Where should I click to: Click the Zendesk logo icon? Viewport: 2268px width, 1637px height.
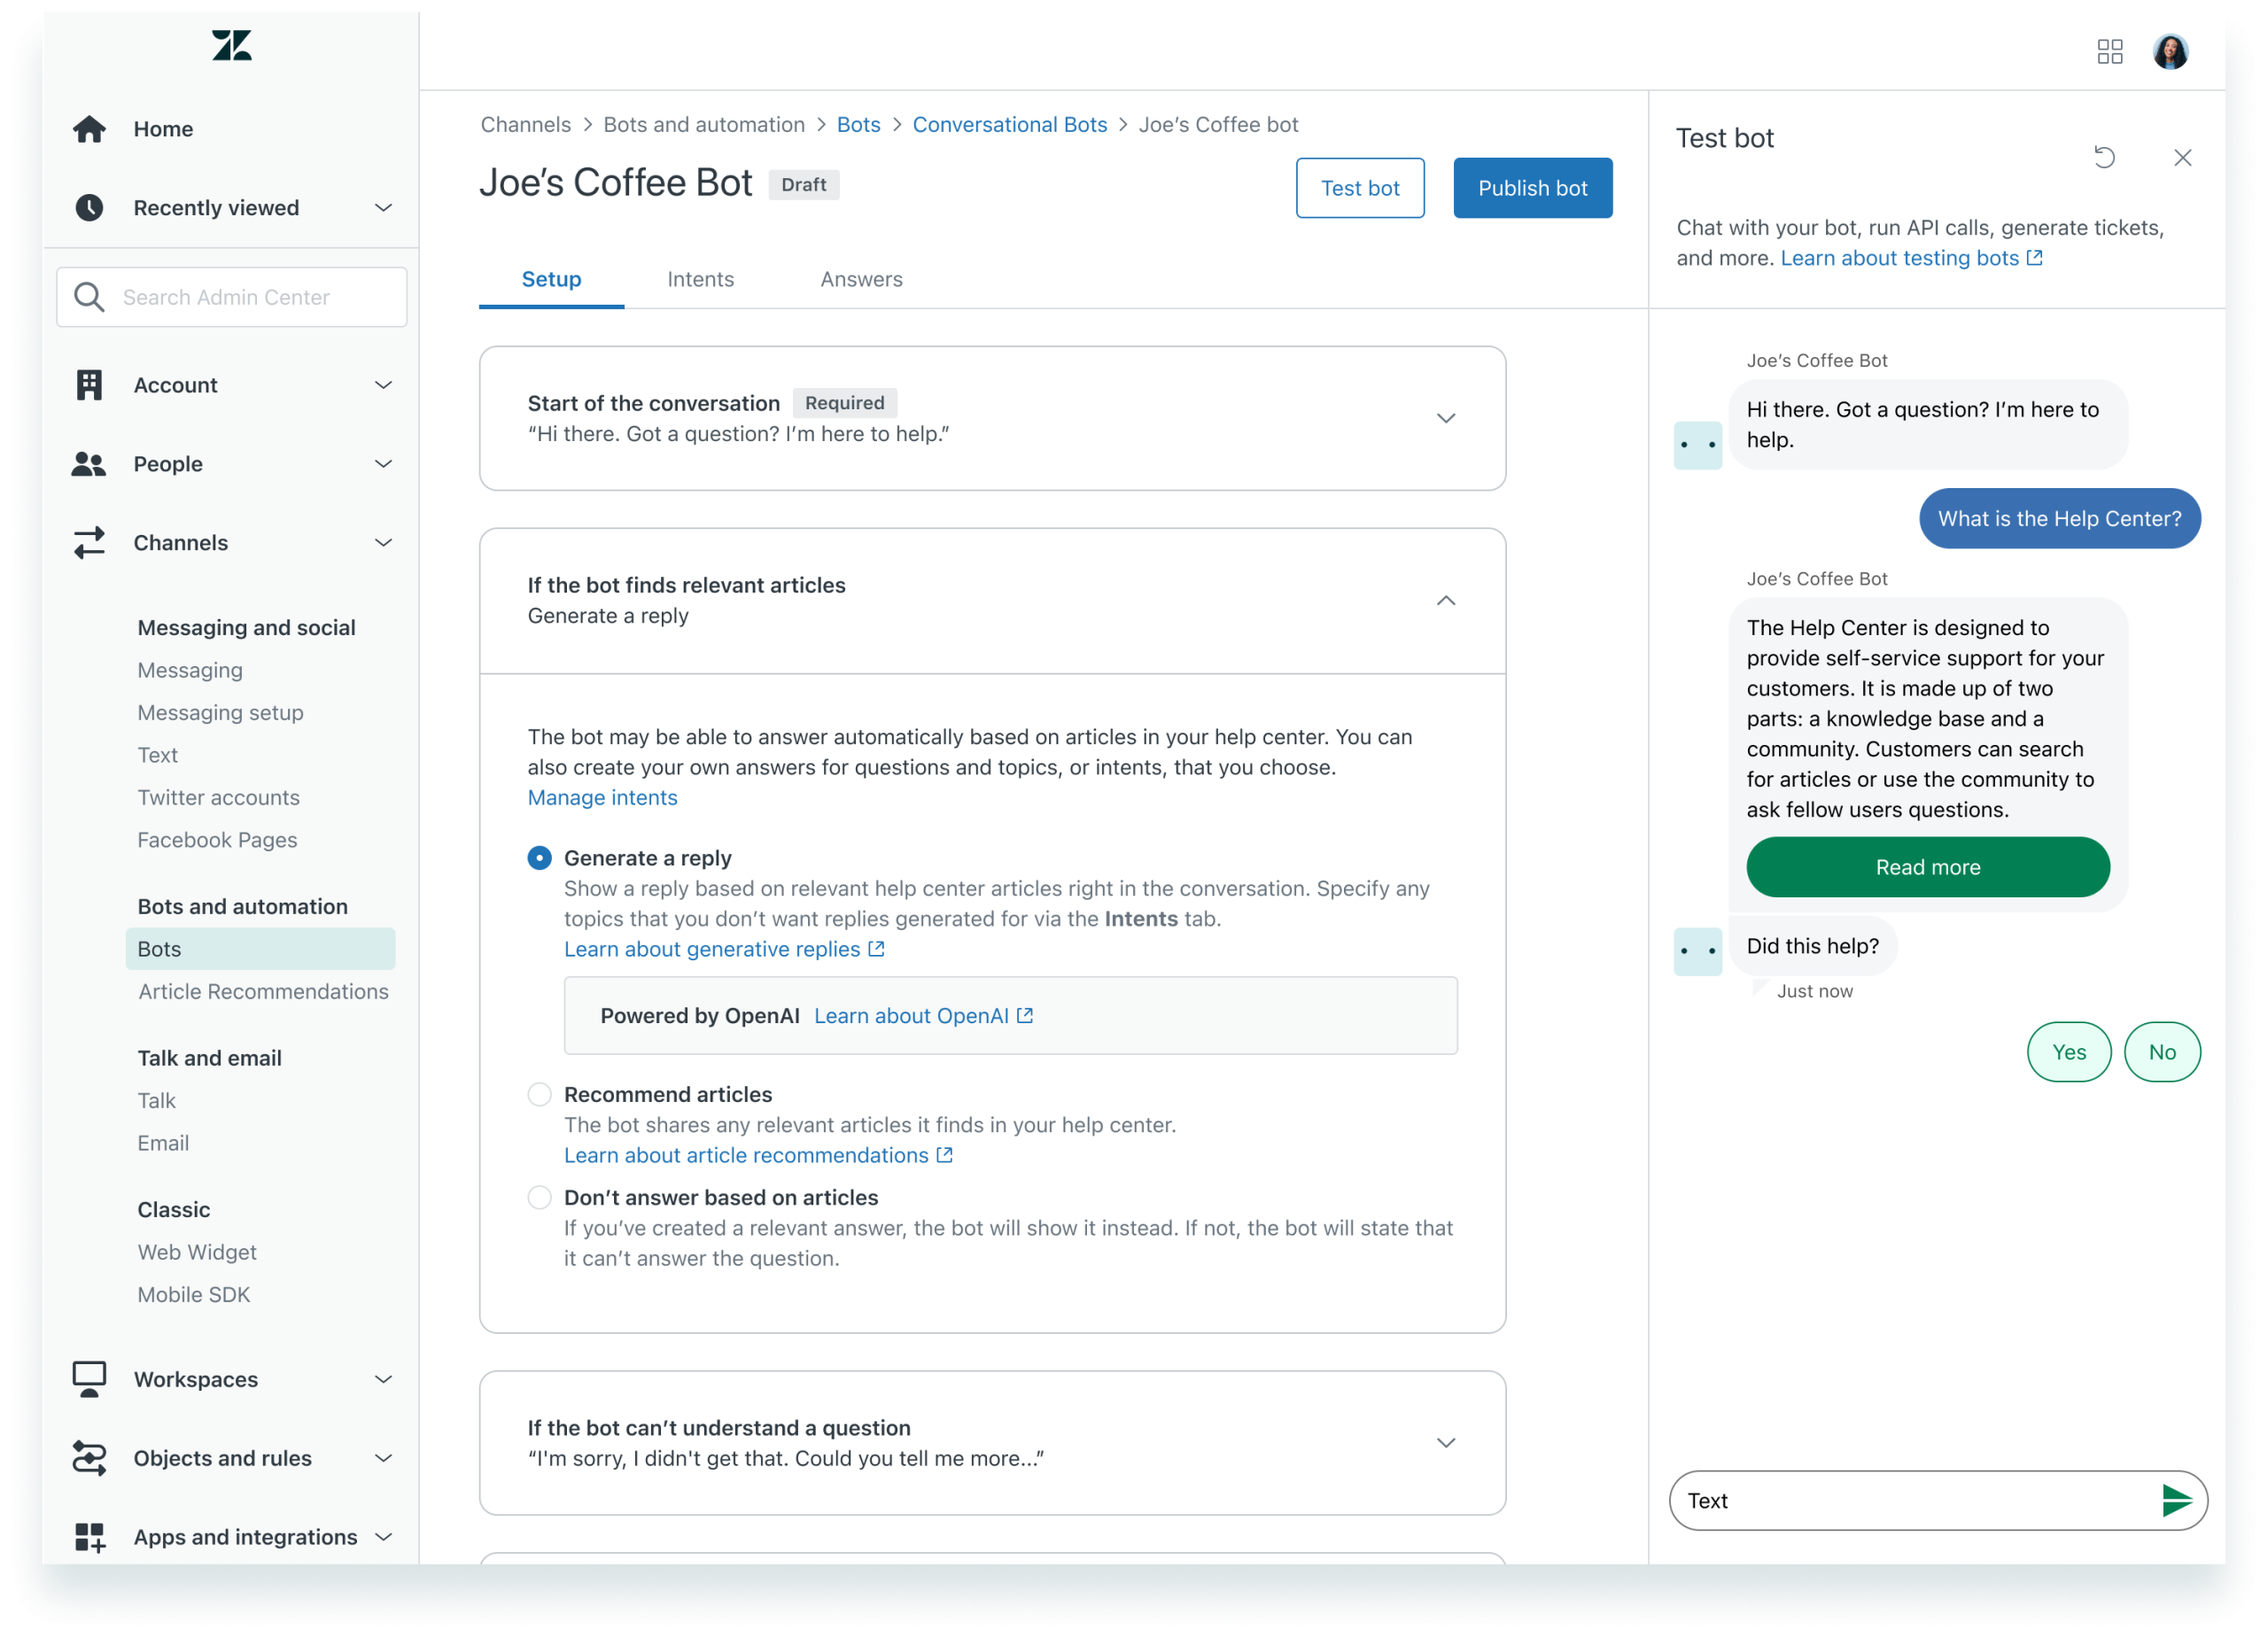[x=231, y=46]
